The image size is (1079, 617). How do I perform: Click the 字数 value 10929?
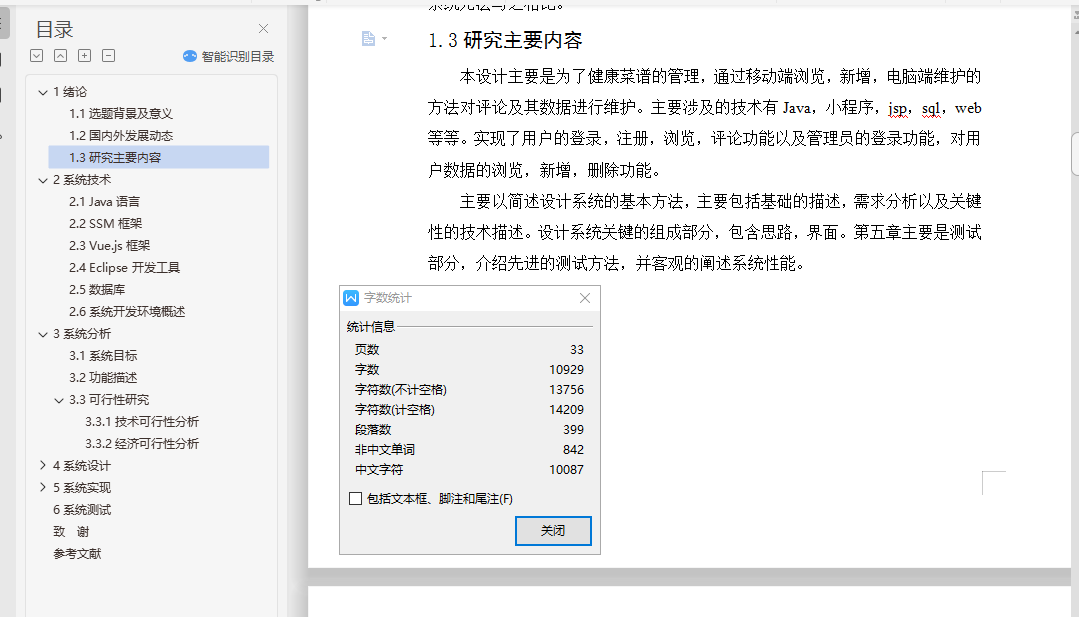566,369
